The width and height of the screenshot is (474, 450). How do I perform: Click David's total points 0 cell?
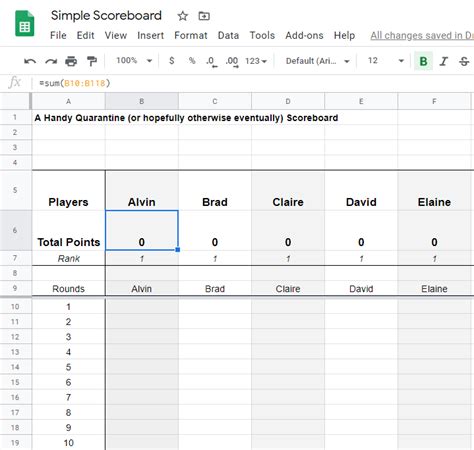point(361,230)
